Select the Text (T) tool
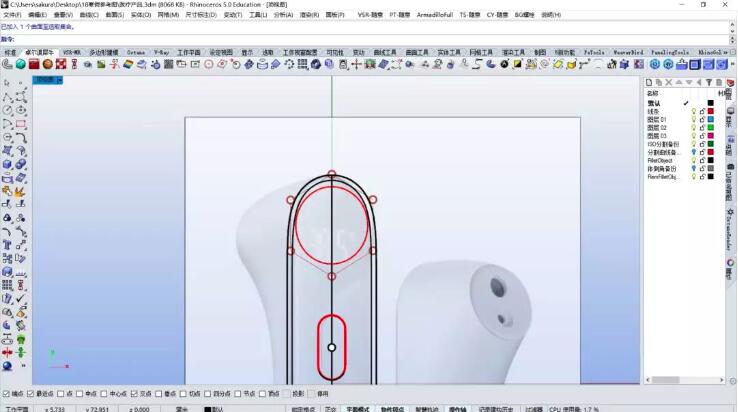 (7, 245)
